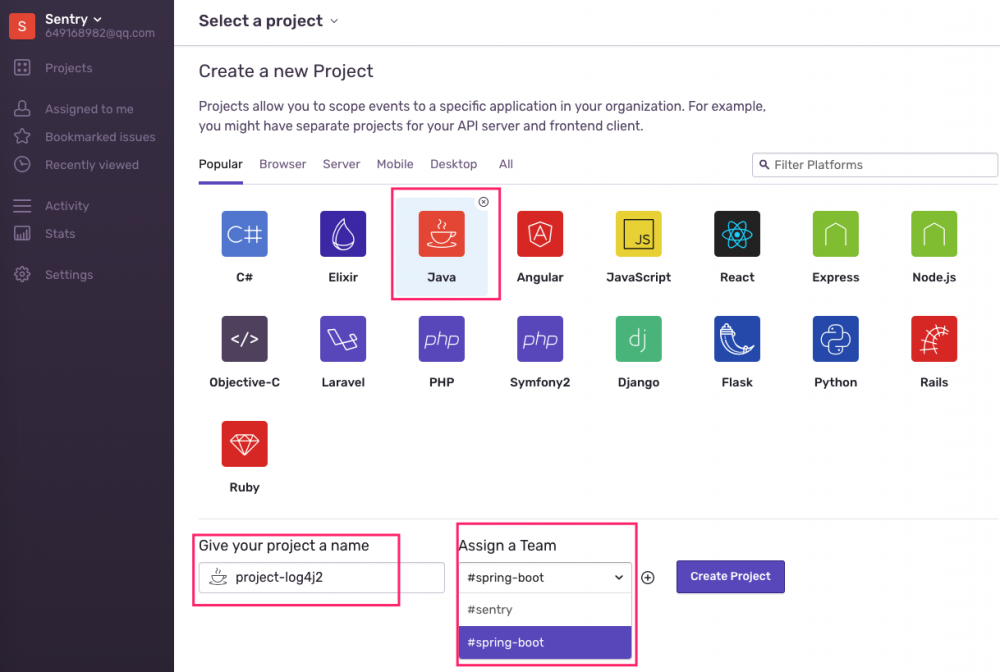Choose the Laravel platform icon

click(x=343, y=339)
